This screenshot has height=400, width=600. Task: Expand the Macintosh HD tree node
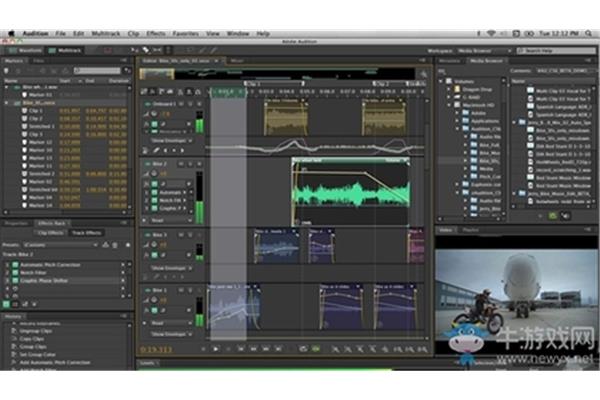coord(449,105)
